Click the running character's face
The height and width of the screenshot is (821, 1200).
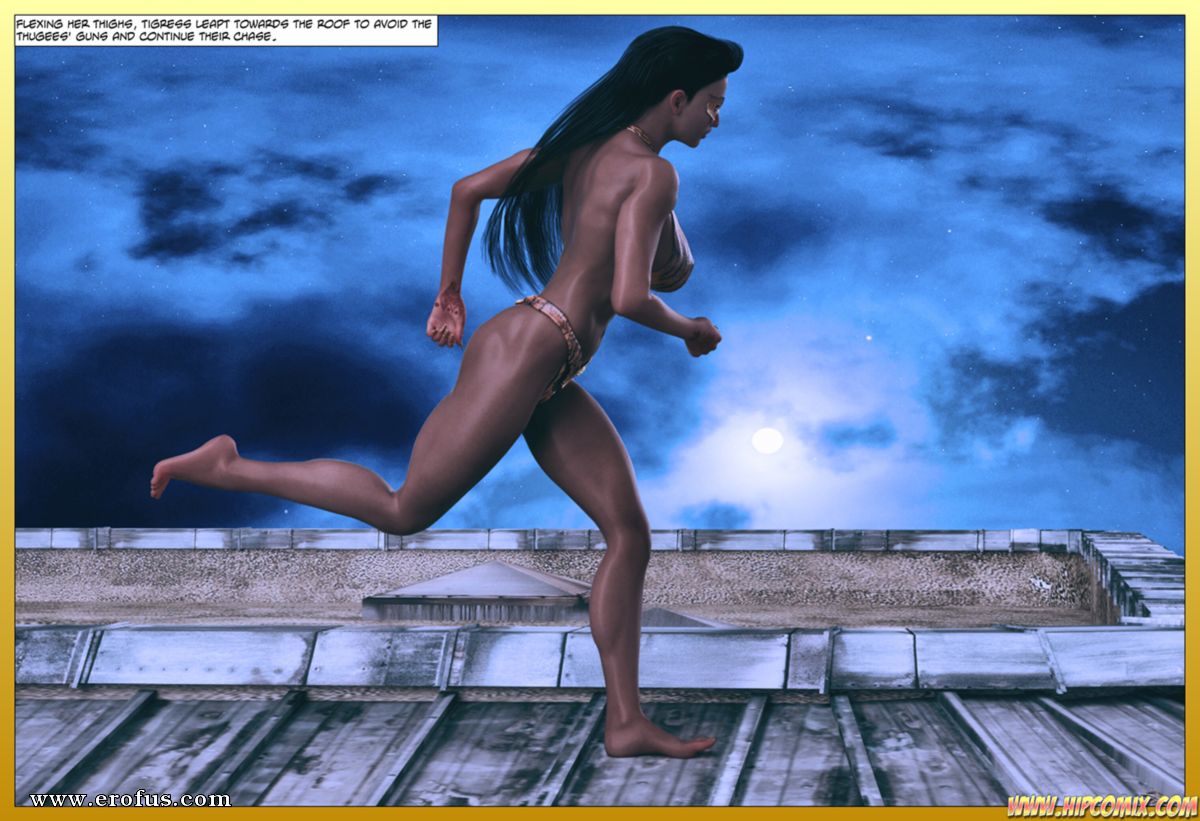(712, 105)
